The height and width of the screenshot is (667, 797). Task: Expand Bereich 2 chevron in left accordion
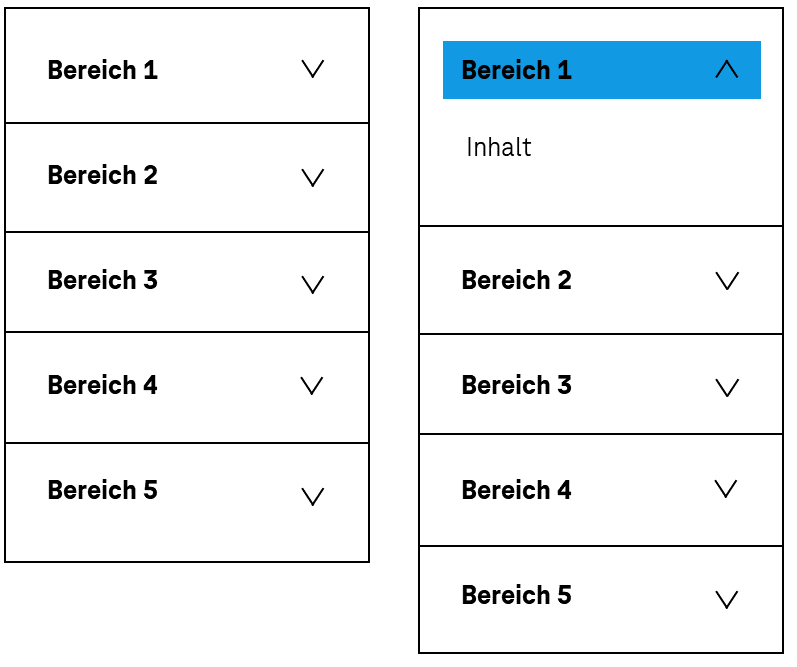[x=313, y=178]
